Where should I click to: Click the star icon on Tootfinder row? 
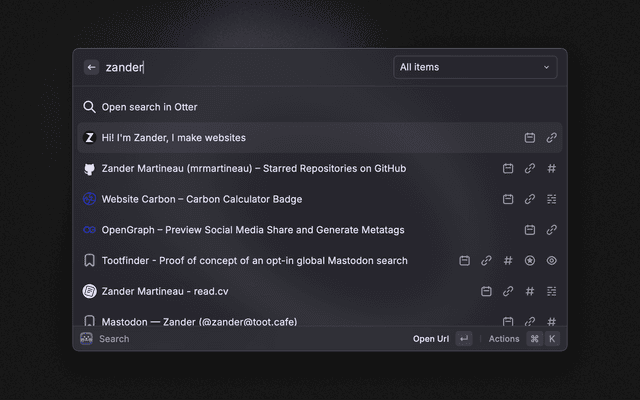coord(530,261)
